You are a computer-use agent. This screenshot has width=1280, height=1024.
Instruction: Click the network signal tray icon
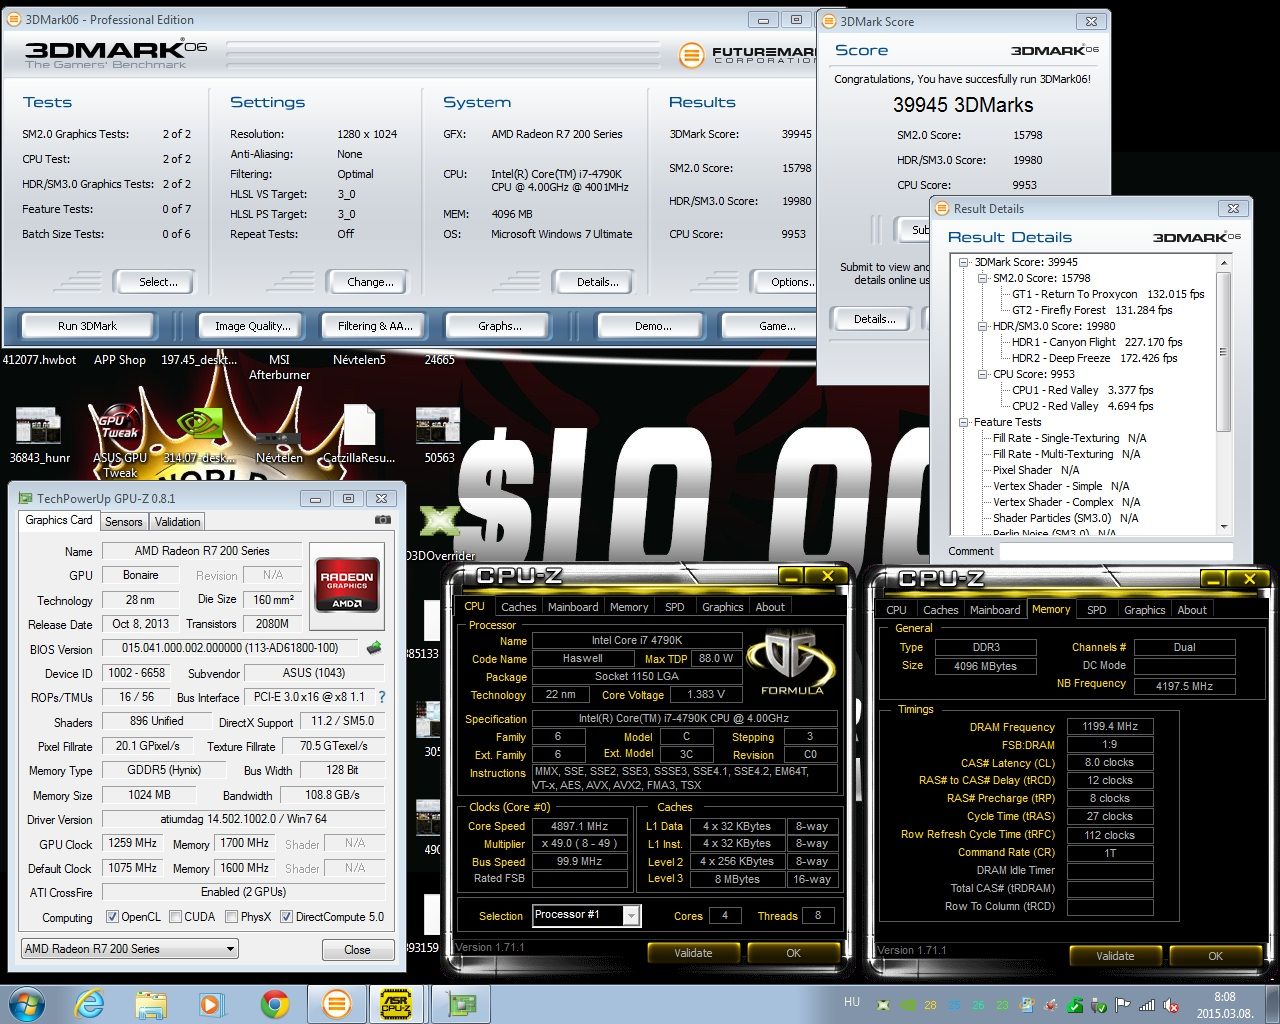tap(1147, 1005)
